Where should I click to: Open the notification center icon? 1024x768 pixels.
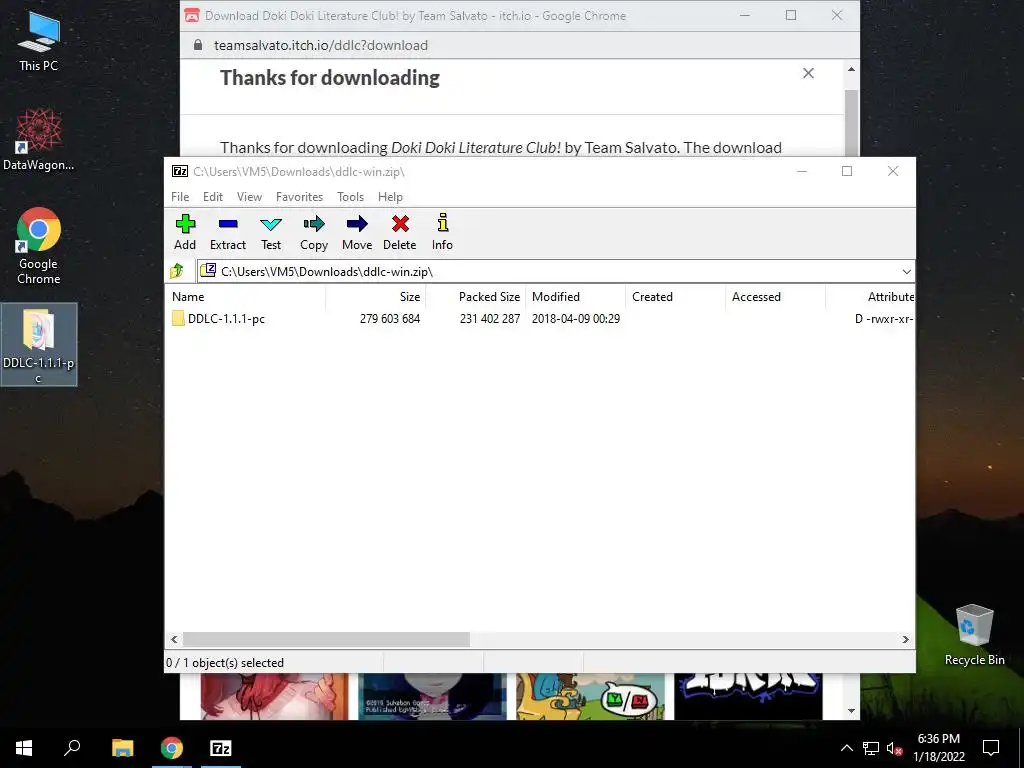tap(991, 748)
